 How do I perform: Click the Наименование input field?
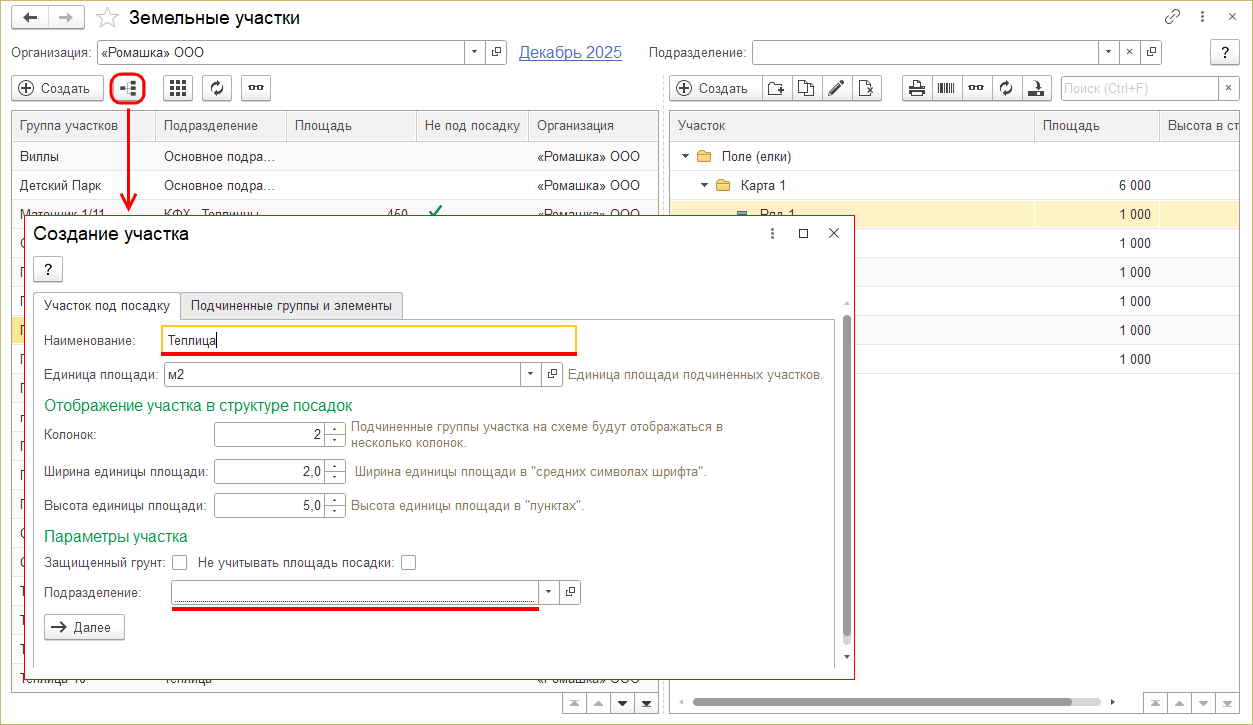370,340
